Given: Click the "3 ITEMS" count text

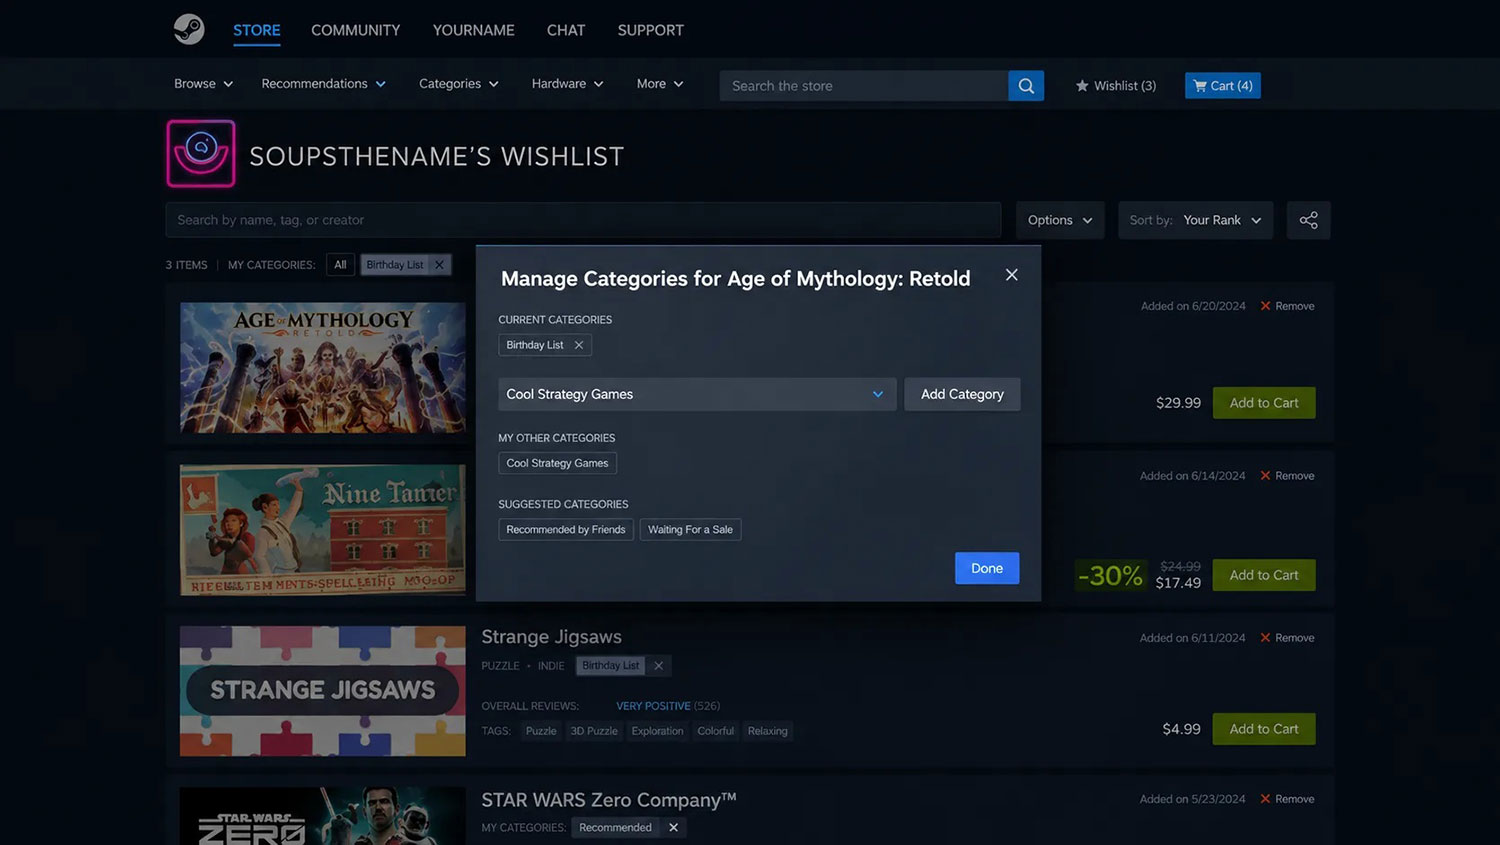Looking at the screenshot, I should (x=186, y=265).
